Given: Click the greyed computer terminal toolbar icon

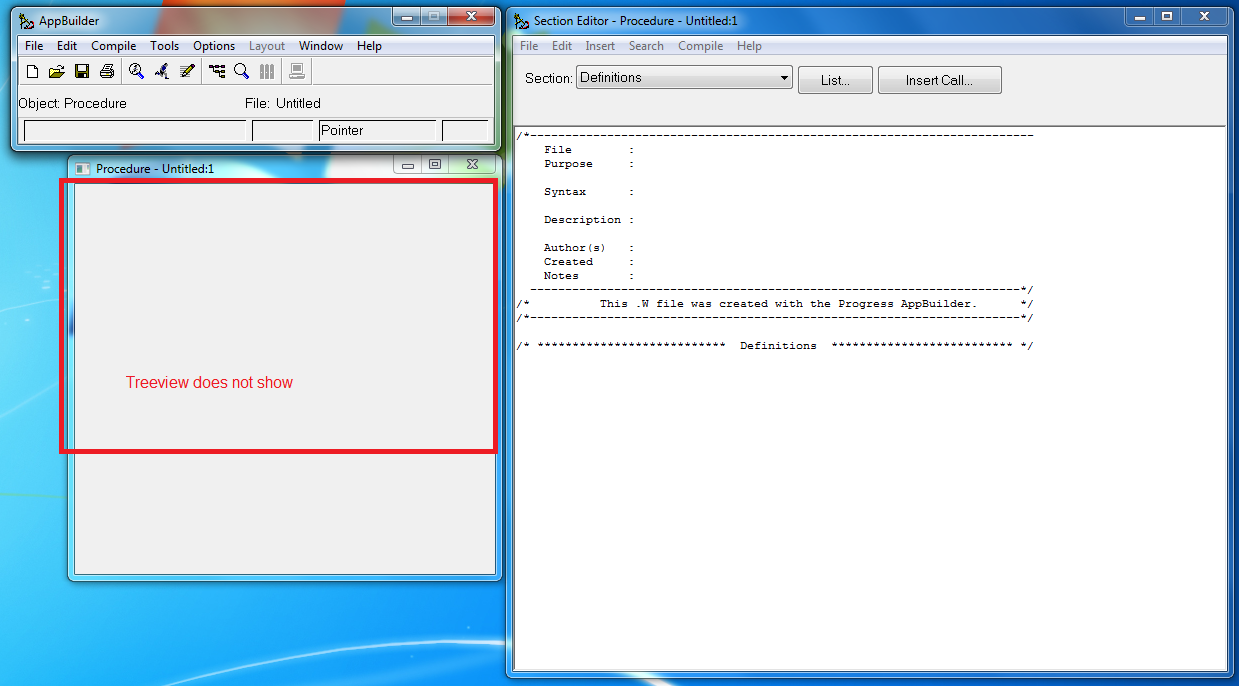Looking at the screenshot, I should [297, 71].
